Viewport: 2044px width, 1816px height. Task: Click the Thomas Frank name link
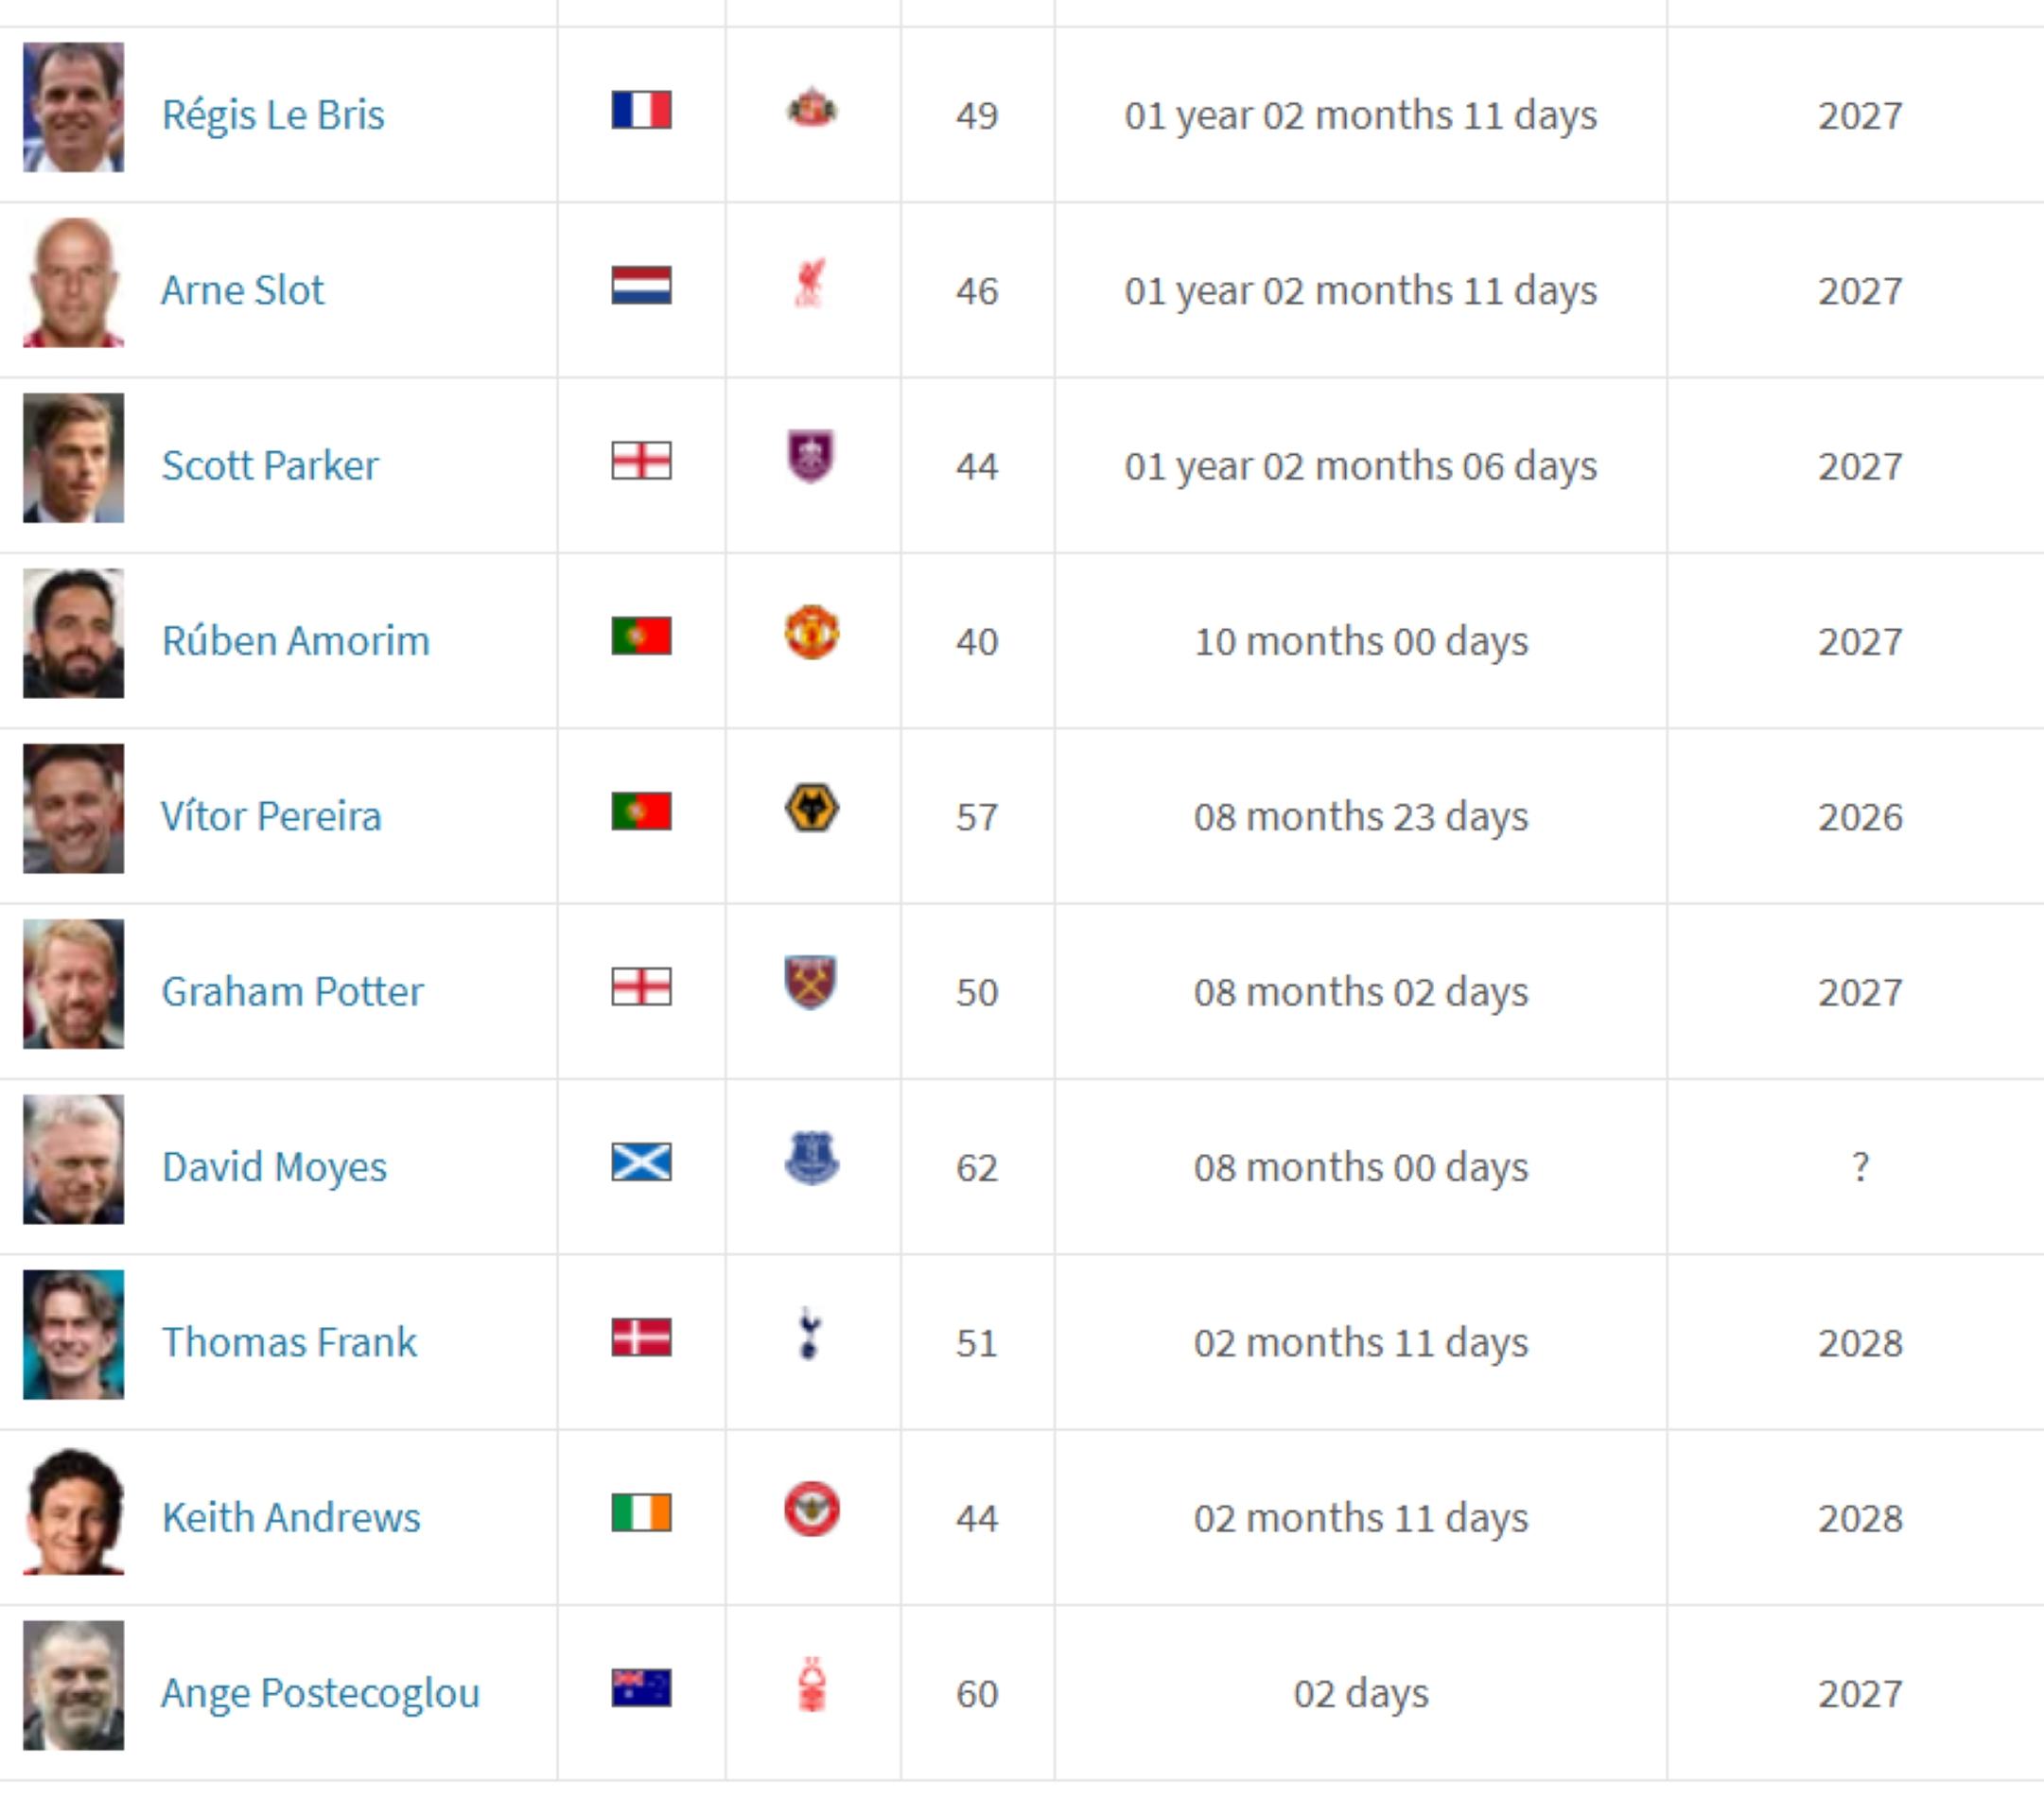[x=289, y=1342]
